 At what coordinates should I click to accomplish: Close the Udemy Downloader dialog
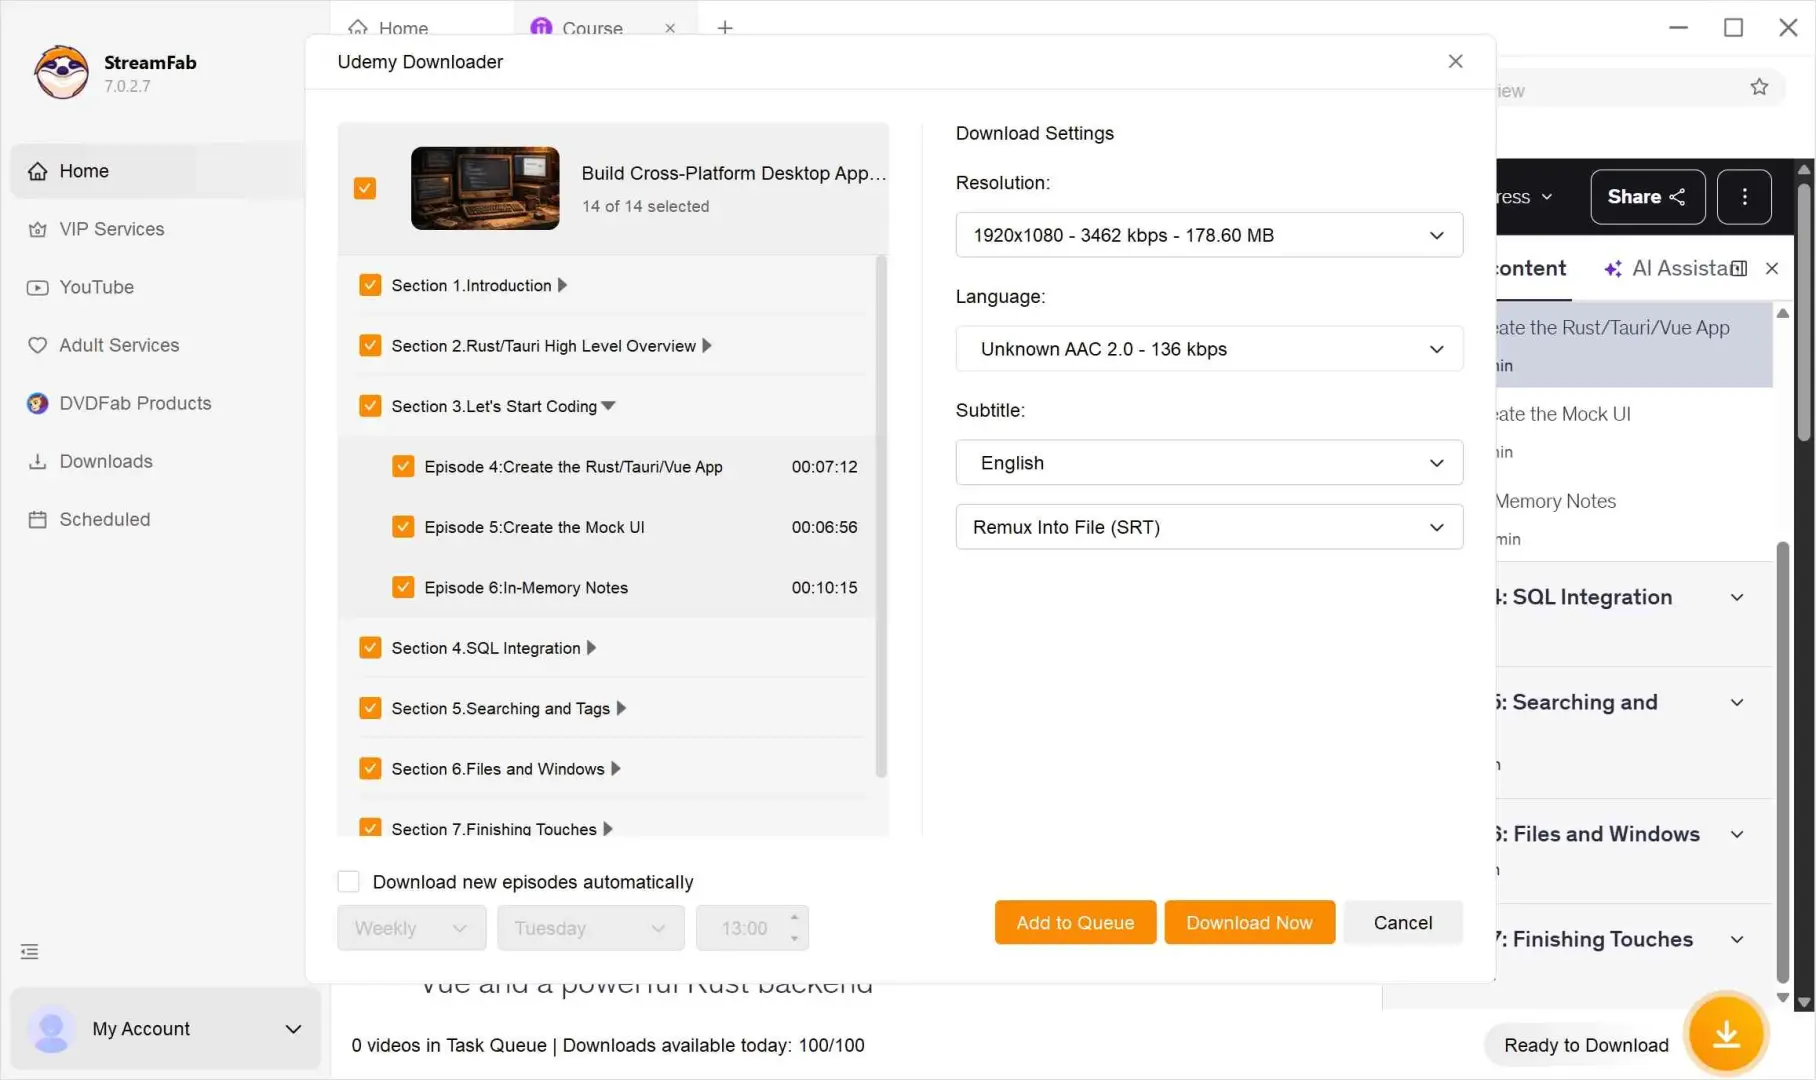1455,61
